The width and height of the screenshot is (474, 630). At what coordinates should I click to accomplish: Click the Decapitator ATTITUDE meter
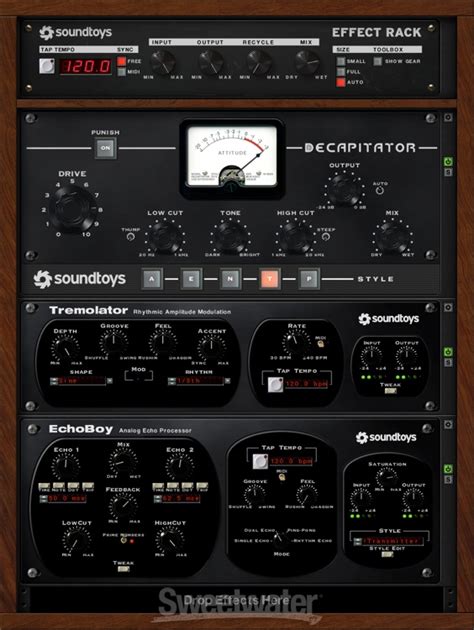pyautogui.click(x=232, y=157)
